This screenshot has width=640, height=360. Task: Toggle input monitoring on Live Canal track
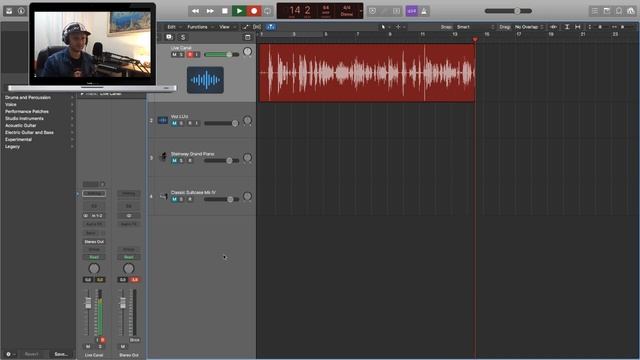pos(197,55)
